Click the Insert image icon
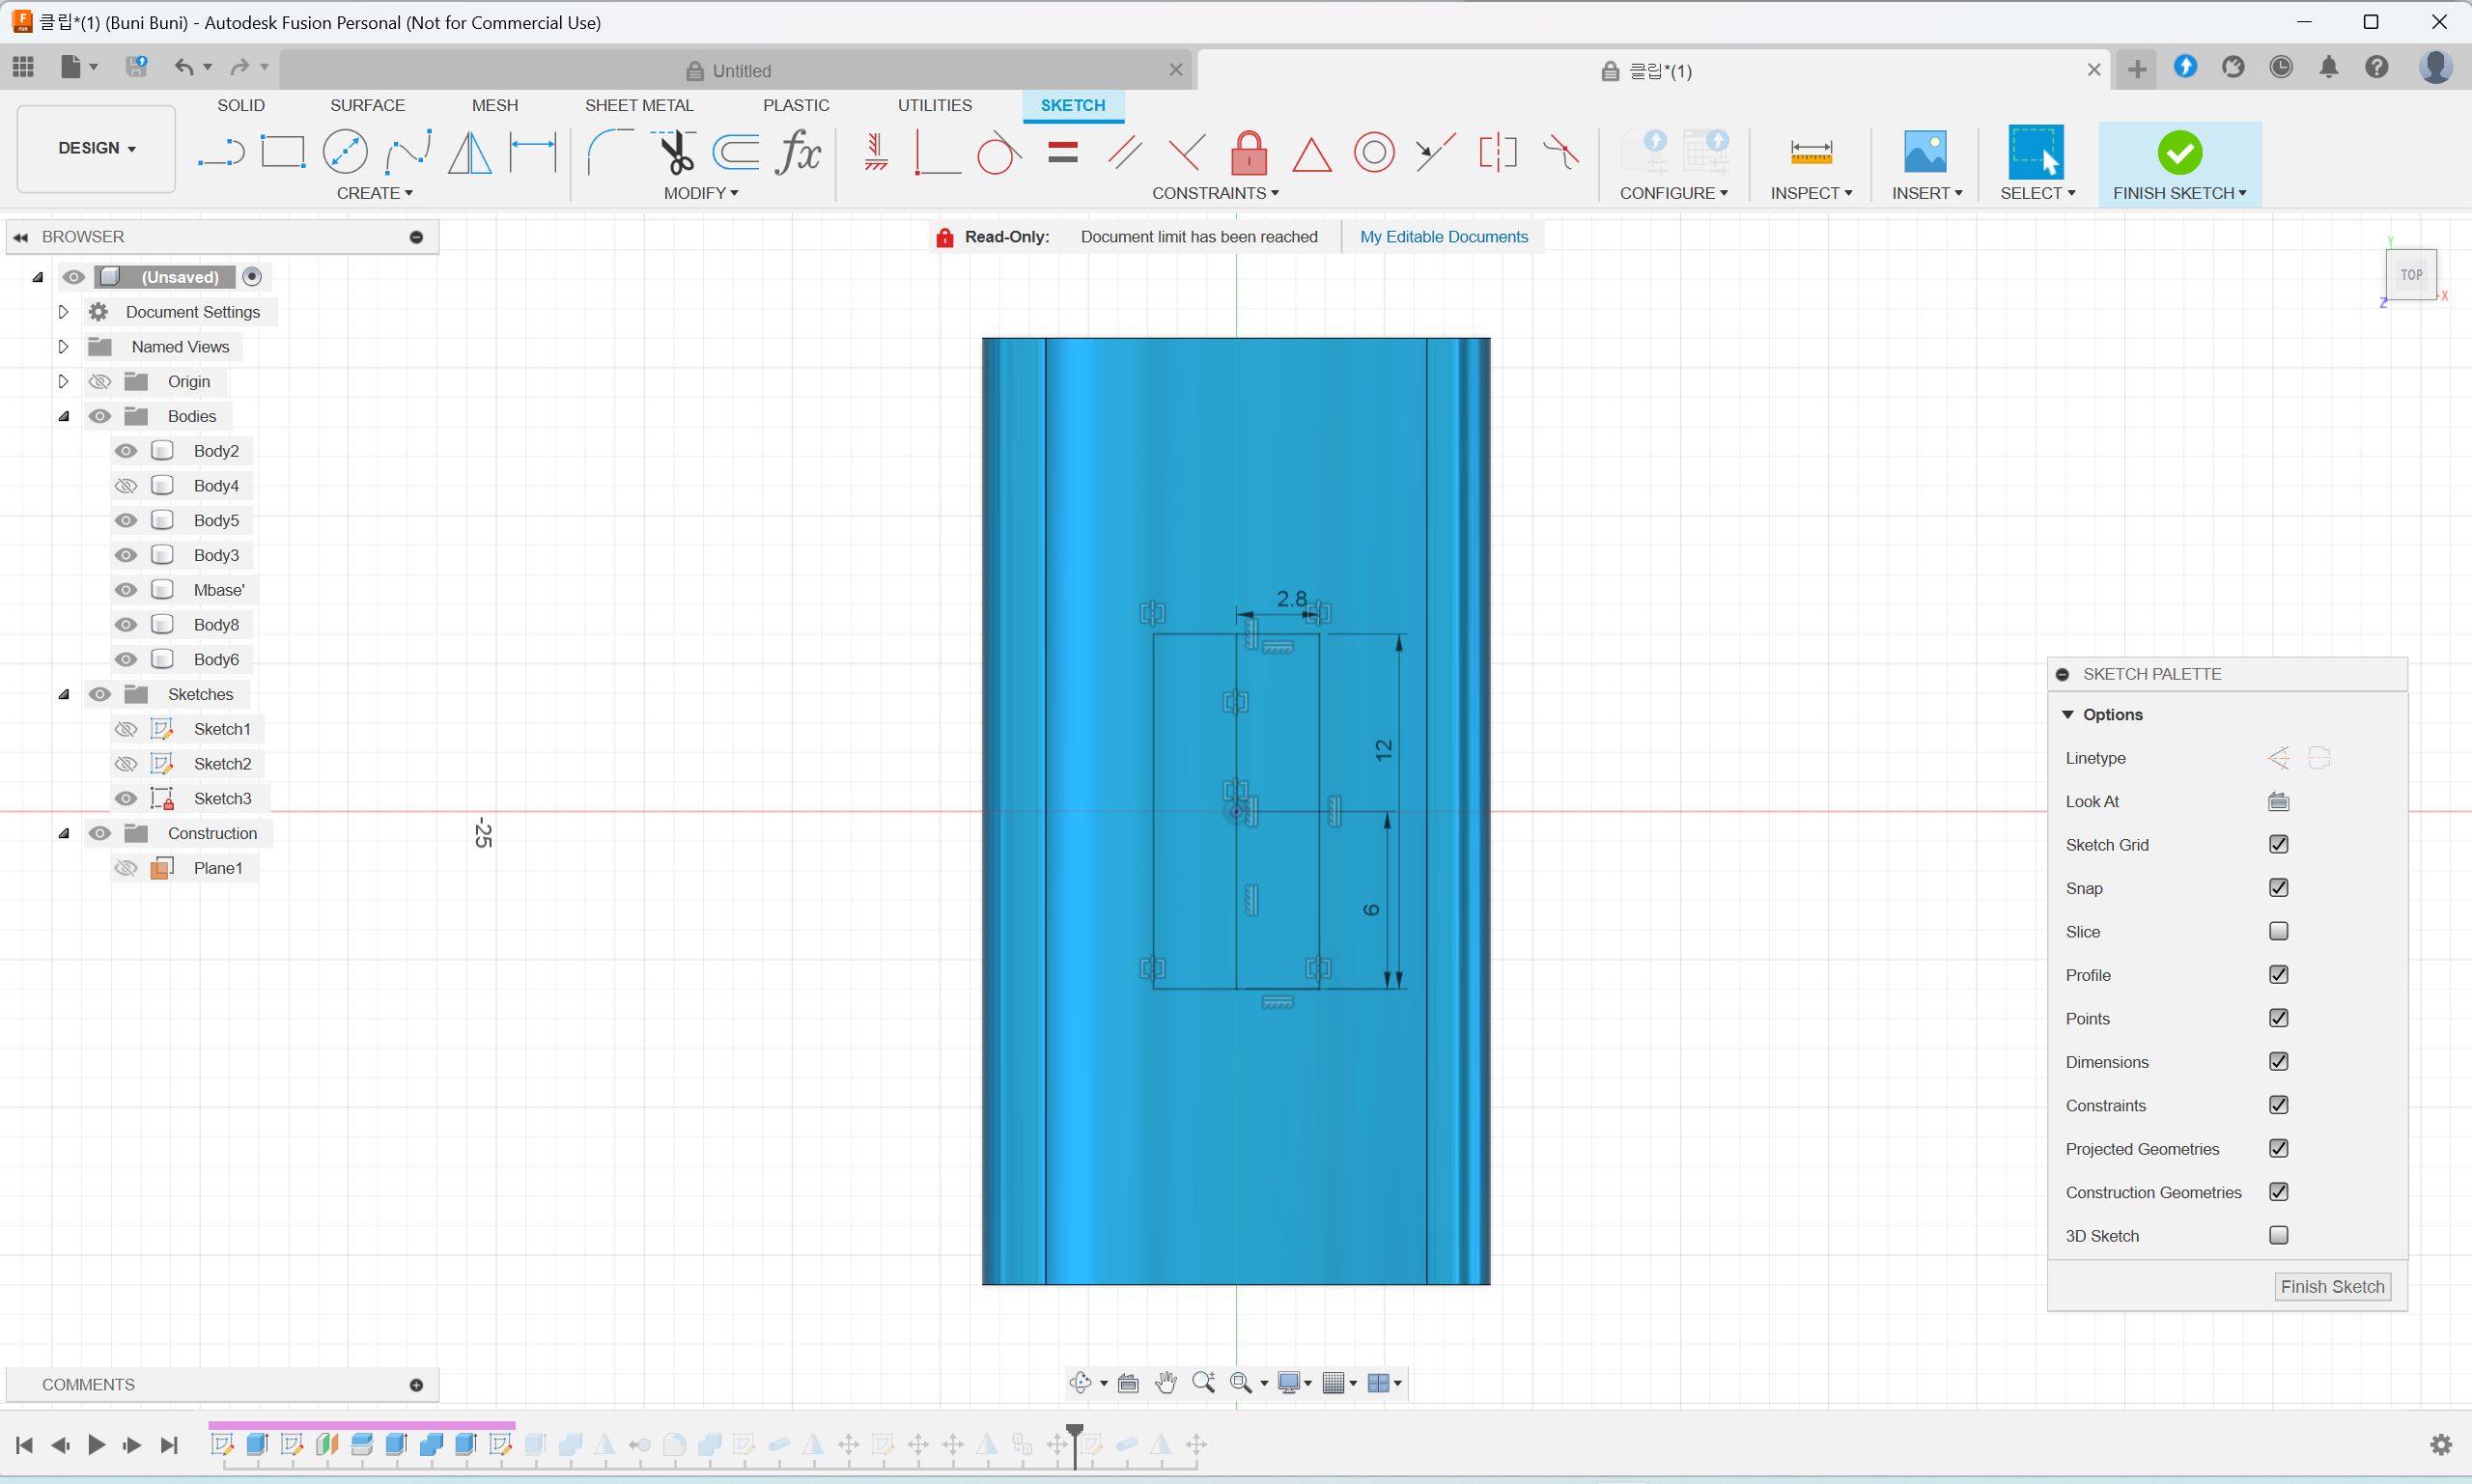2472x1484 pixels. click(x=1925, y=153)
